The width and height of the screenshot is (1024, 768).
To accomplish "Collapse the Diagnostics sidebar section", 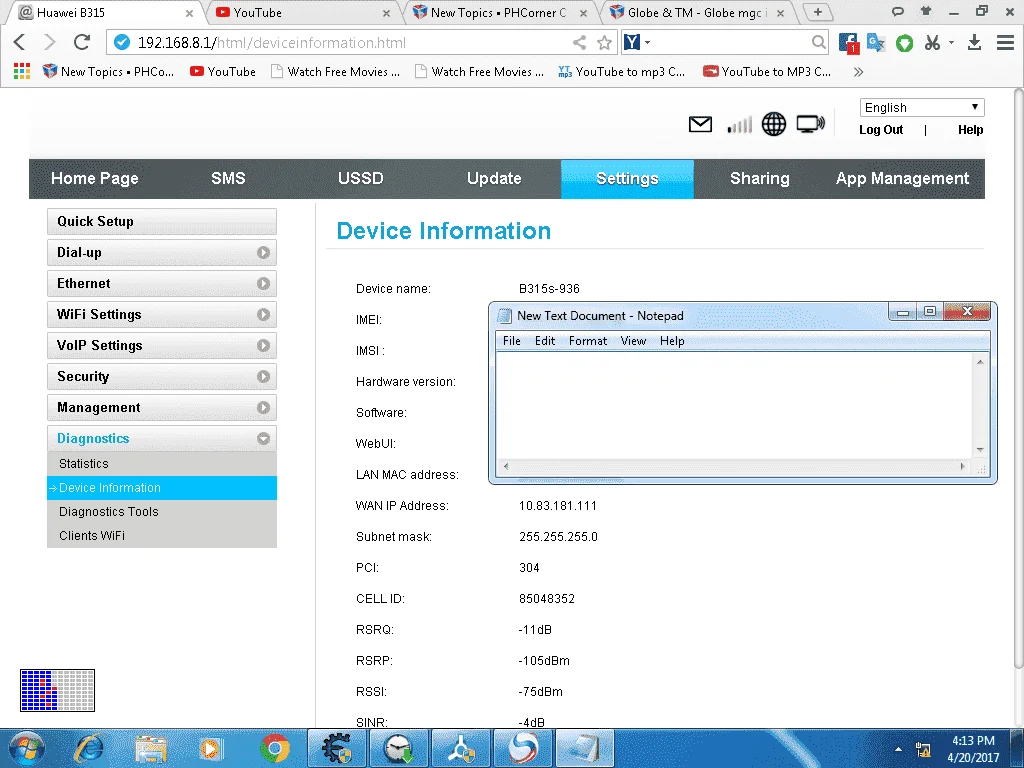I will [162, 438].
